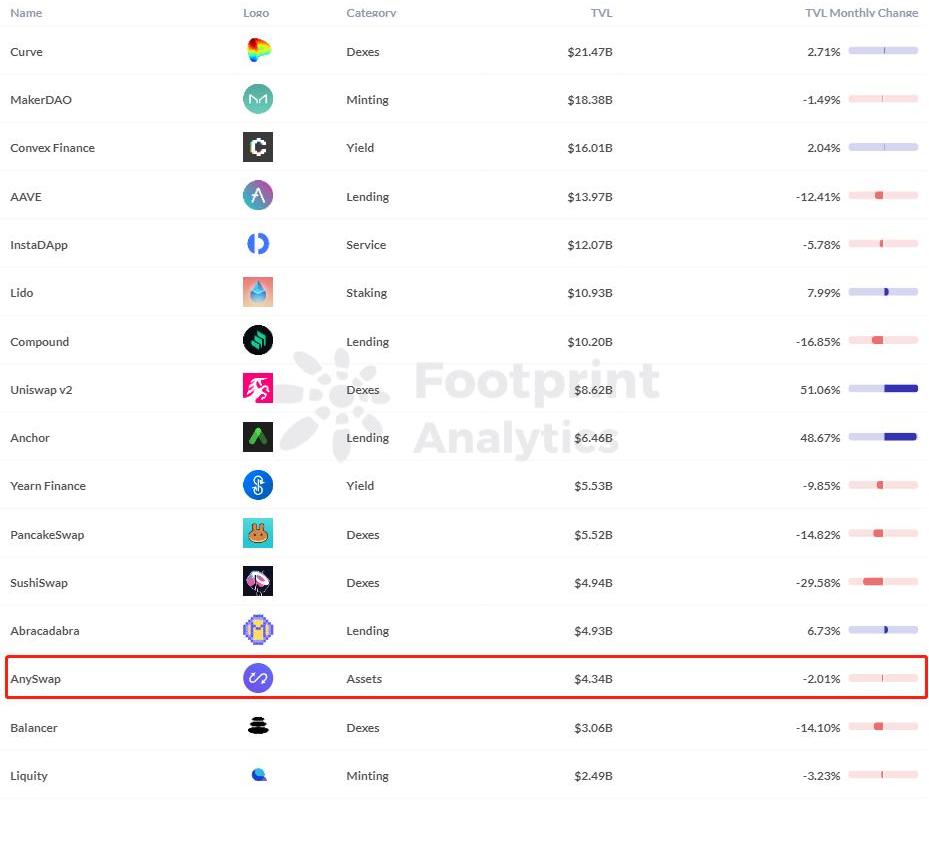Select the Convex Finance logo icon
Screen dimensions: 929x847
click(258, 147)
